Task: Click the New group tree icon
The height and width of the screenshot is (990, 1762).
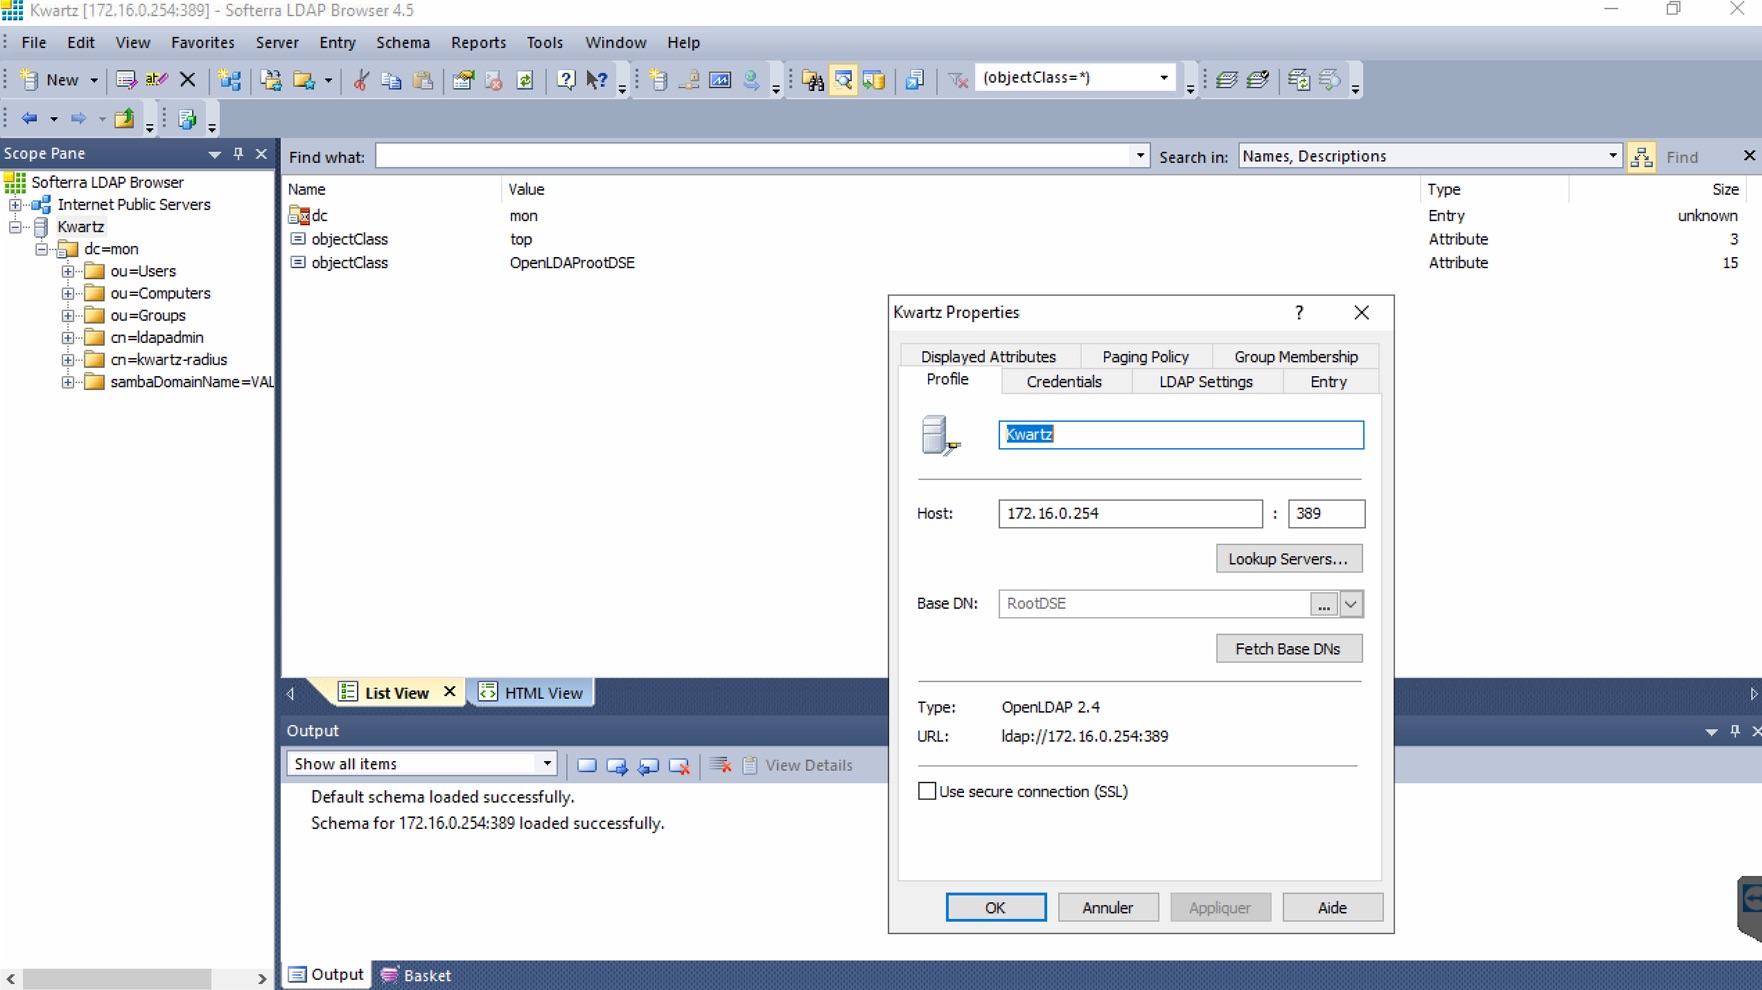Action: [x=230, y=80]
